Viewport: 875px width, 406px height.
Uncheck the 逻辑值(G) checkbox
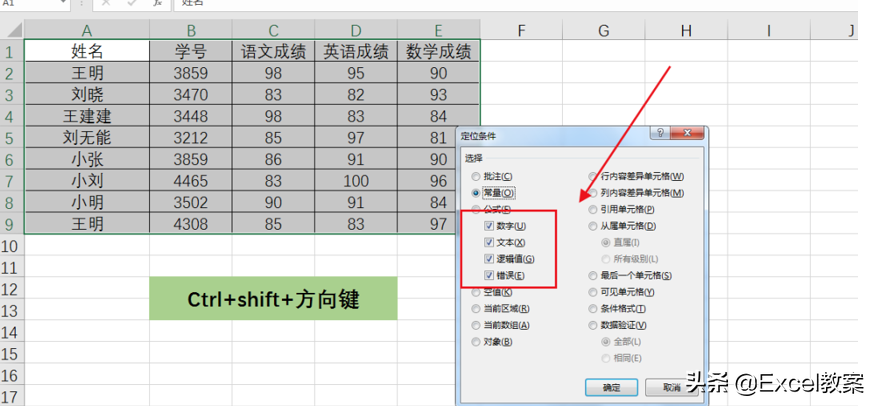489,259
